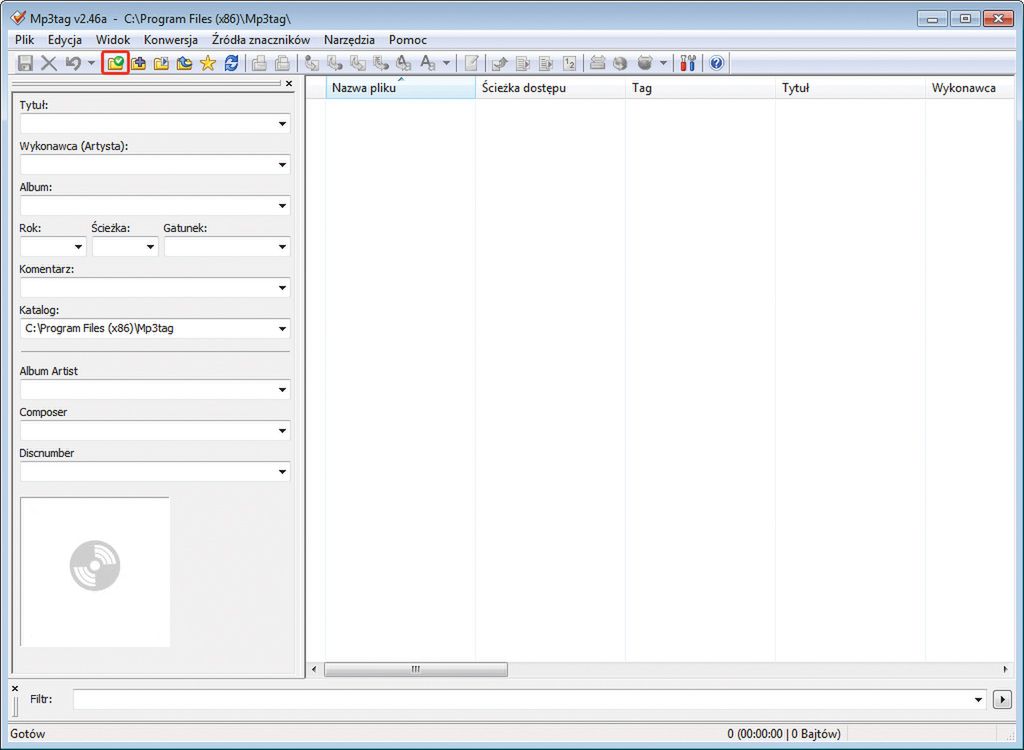Click the filter options arrow button
Screen dimensions: 1024x750
point(1002,700)
